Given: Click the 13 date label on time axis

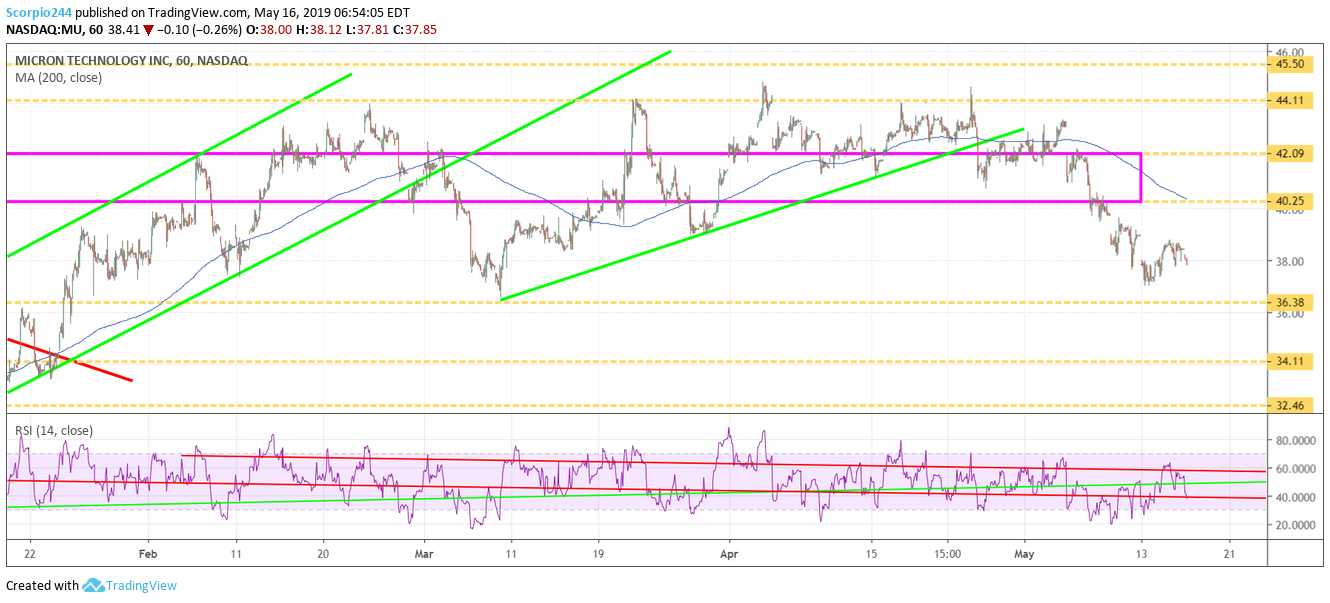Looking at the screenshot, I should click(1141, 553).
